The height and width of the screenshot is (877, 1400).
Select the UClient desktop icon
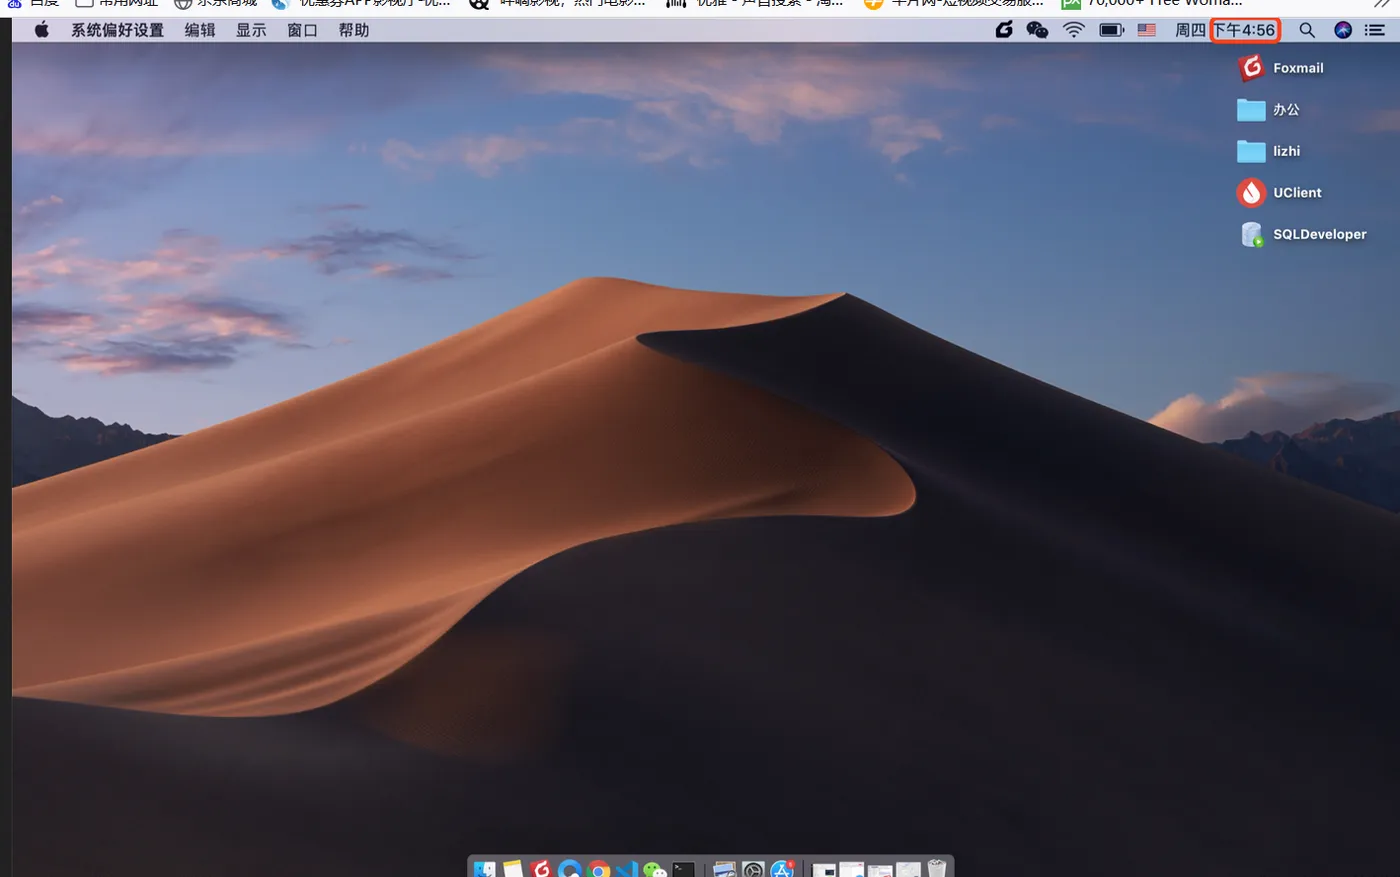click(x=1280, y=192)
